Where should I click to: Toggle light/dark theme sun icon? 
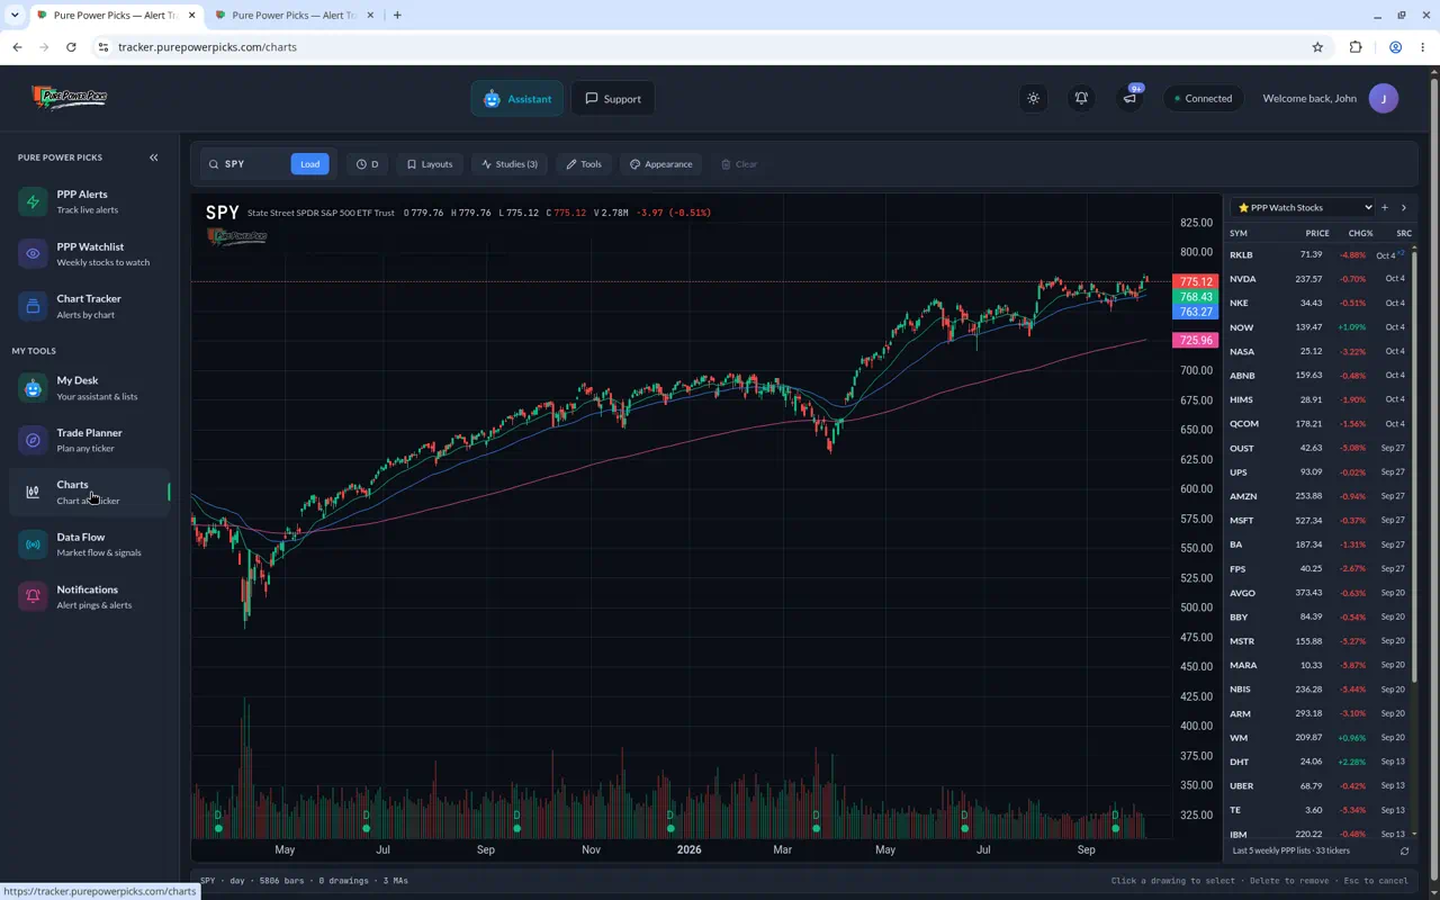(1033, 98)
